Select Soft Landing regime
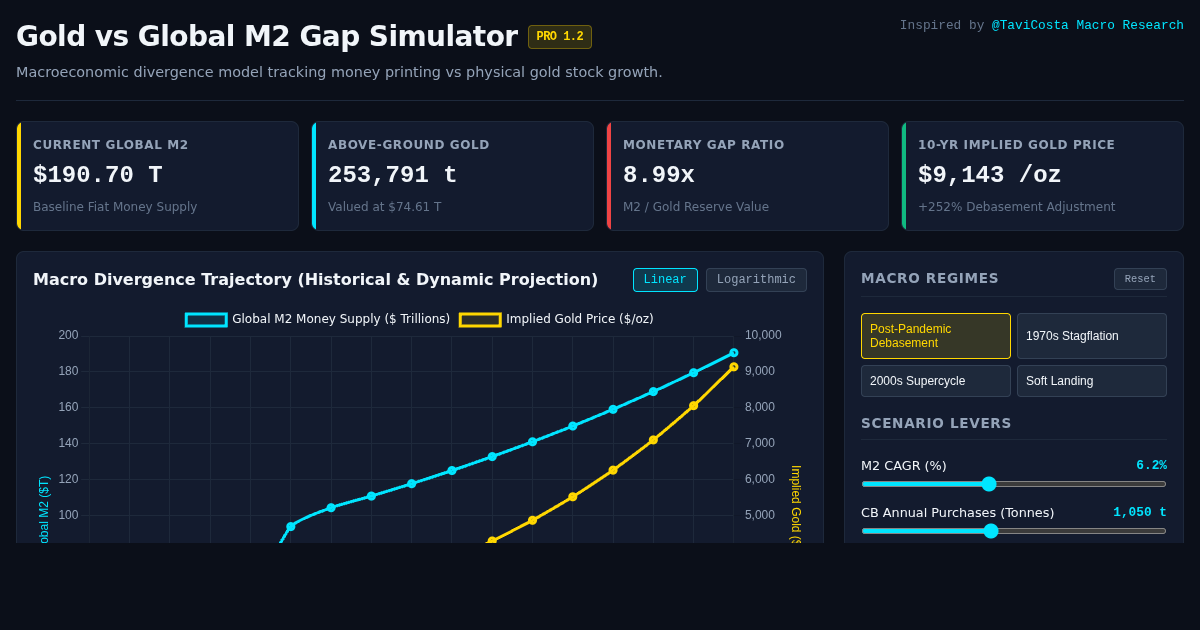This screenshot has height=630, width=1200. tap(1092, 381)
